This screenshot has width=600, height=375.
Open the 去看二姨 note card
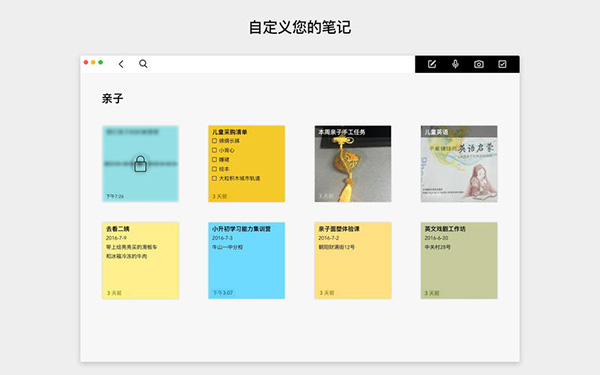tap(140, 261)
